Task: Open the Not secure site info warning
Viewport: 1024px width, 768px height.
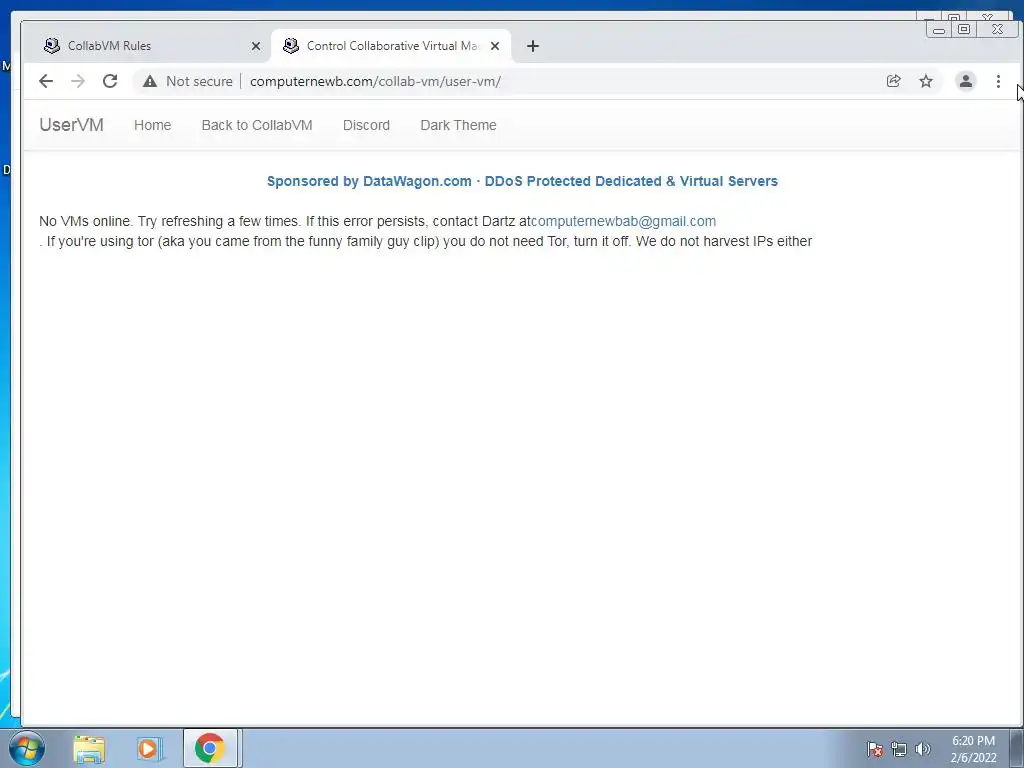Action: [188, 81]
